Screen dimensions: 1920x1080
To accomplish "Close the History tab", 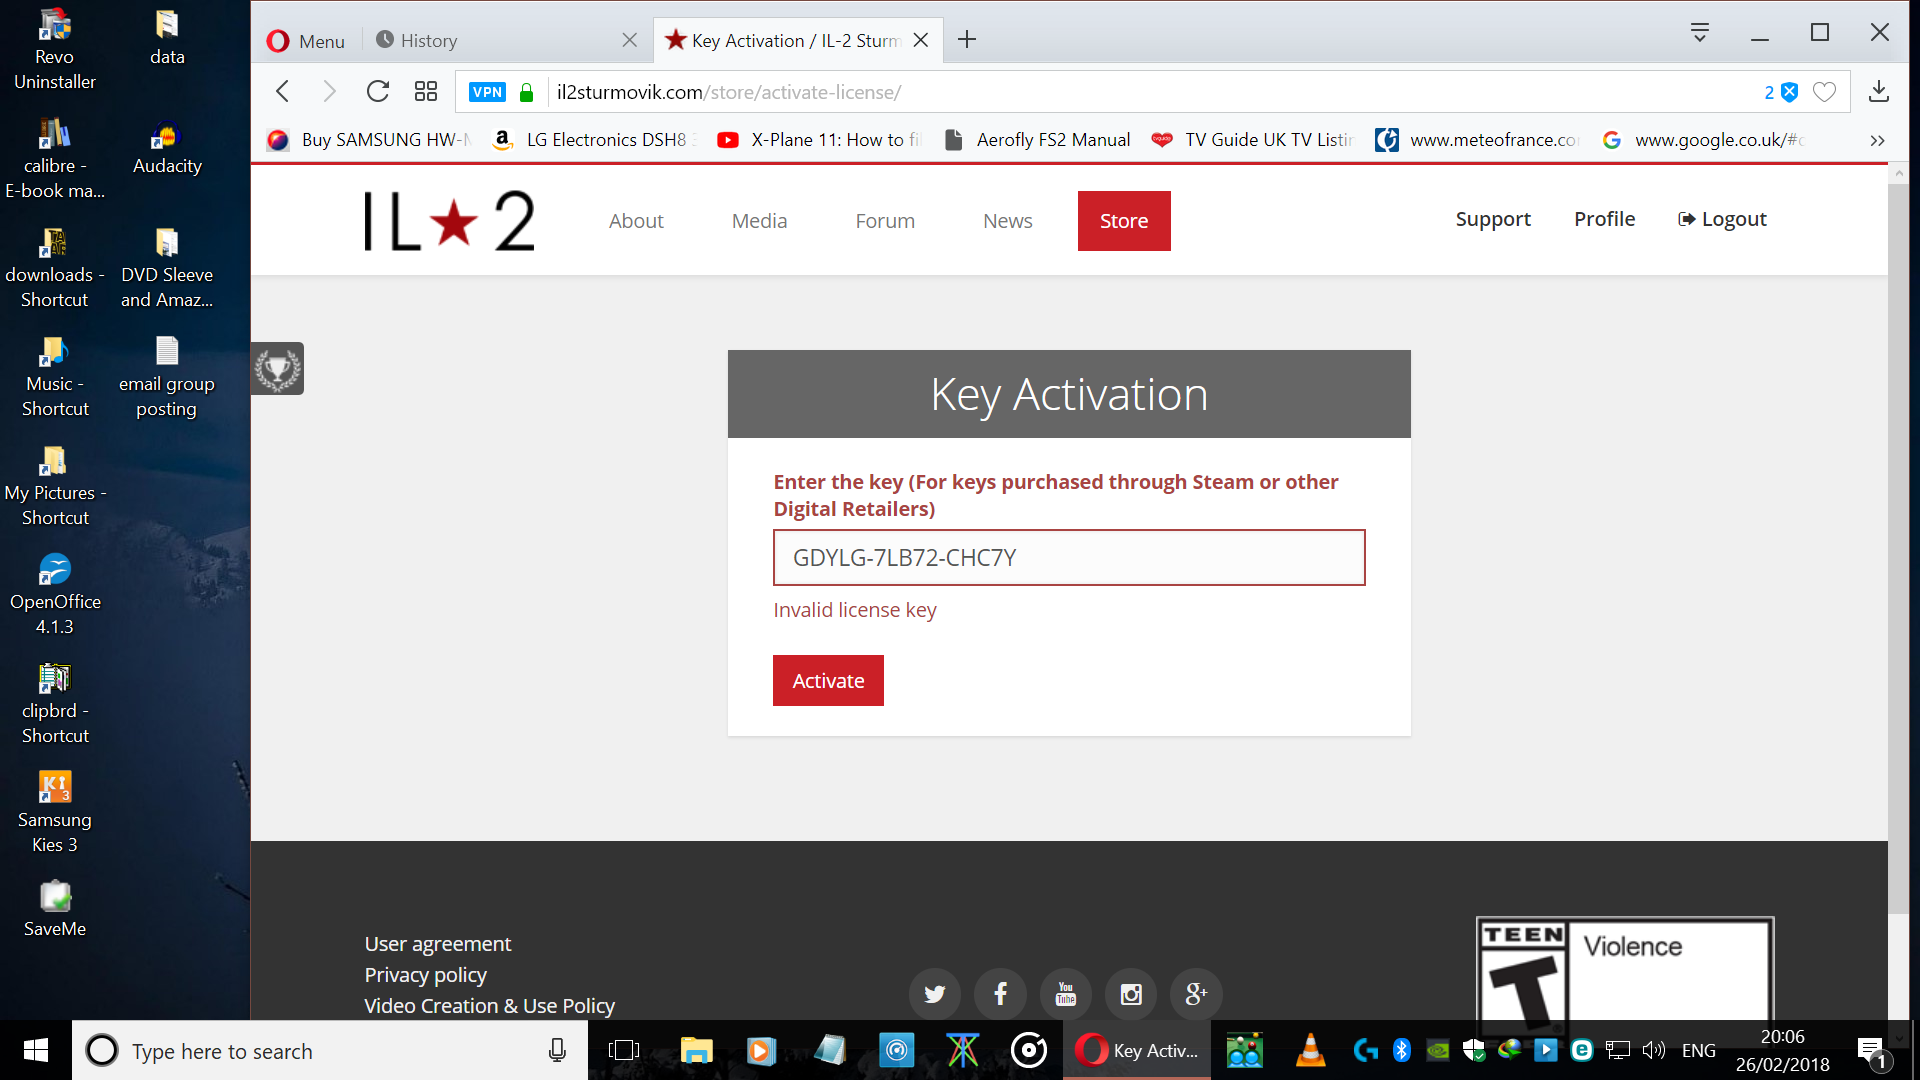I will (x=629, y=40).
